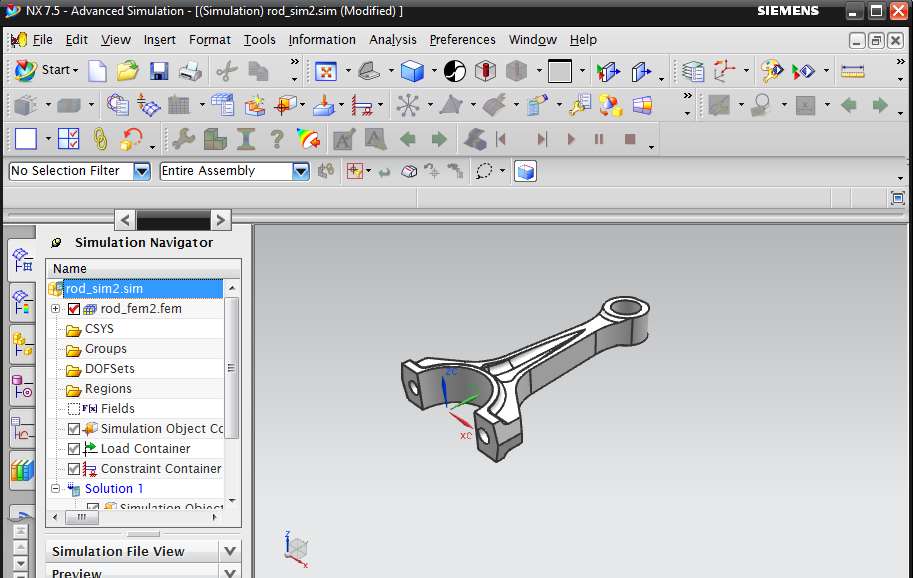Collapse the Solution 1 tree node
The image size is (913, 578).
click(55, 488)
